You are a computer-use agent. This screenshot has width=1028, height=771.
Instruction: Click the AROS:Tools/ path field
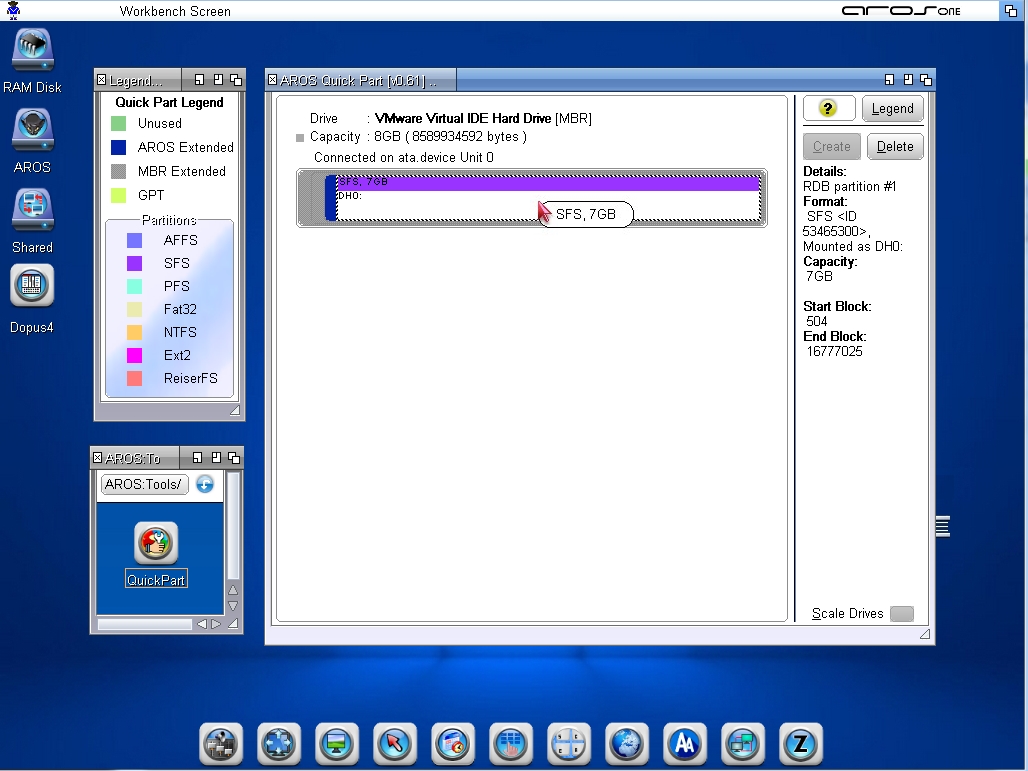pyautogui.click(x=143, y=484)
